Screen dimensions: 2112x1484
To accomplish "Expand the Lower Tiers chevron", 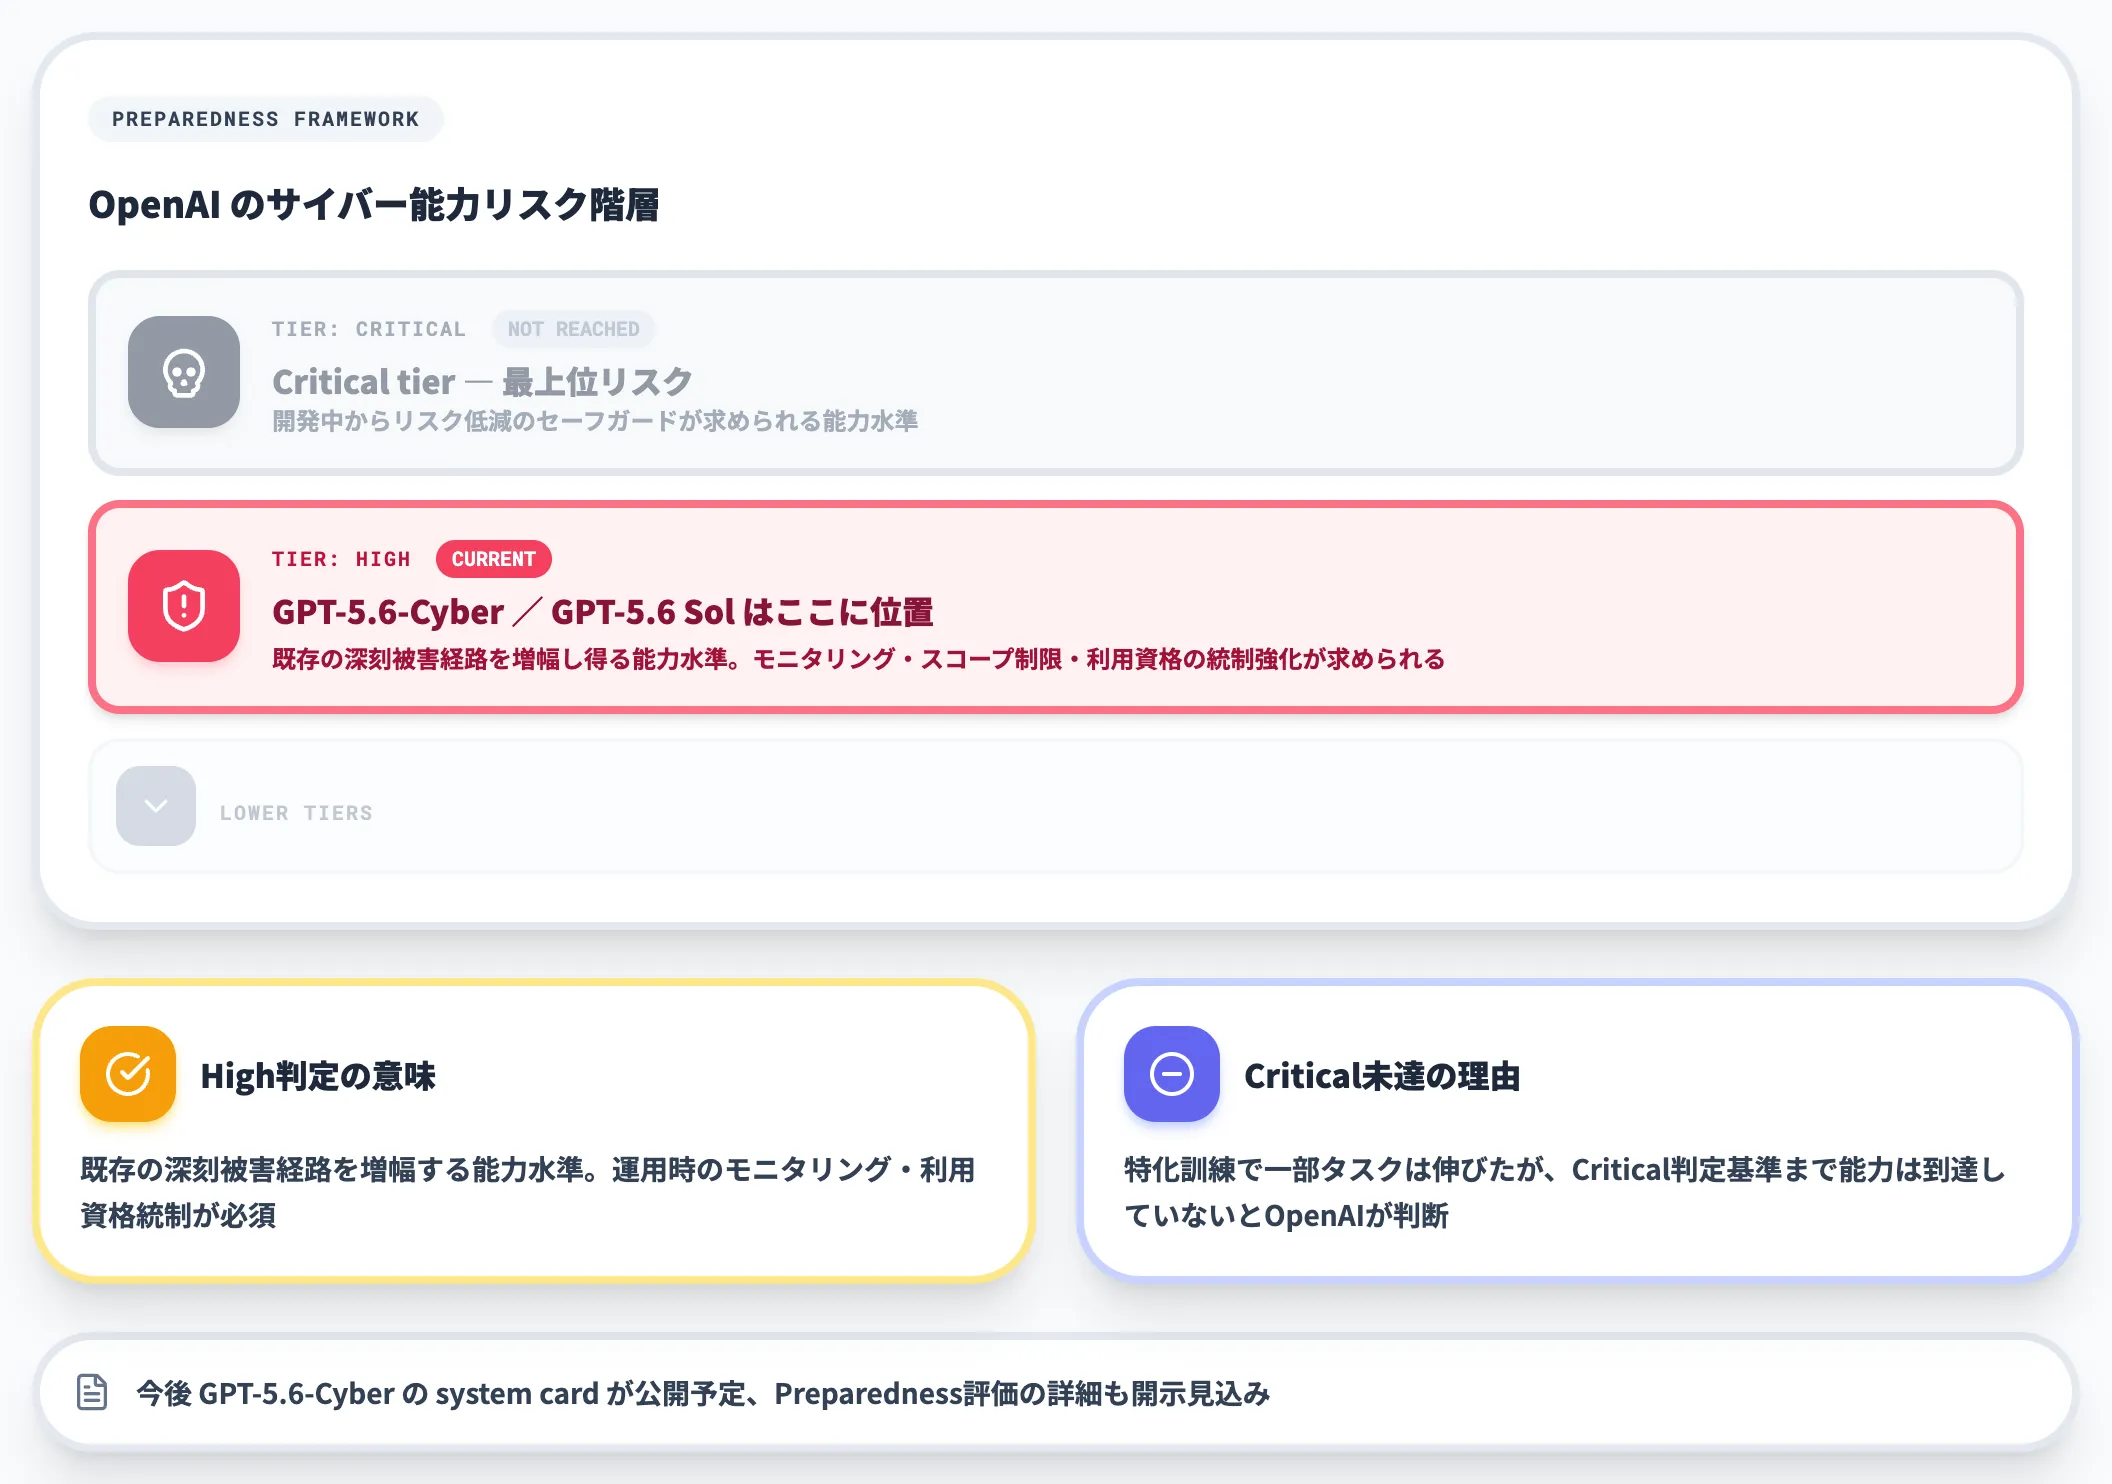I will tap(156, 806).
